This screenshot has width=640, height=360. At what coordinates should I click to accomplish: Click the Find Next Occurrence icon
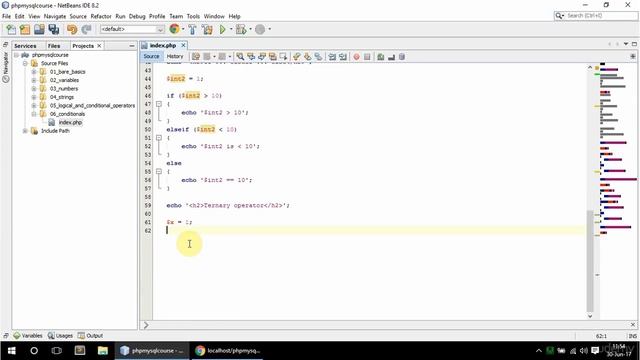point(262,57)
